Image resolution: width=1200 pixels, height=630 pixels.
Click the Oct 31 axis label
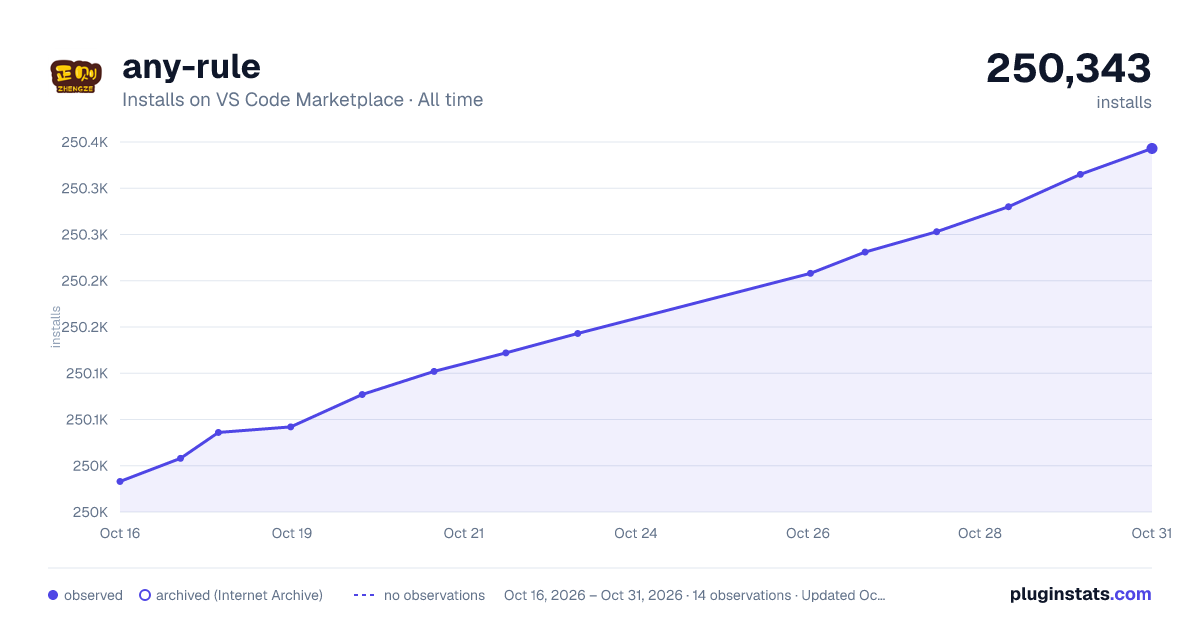pos(1151,533)
